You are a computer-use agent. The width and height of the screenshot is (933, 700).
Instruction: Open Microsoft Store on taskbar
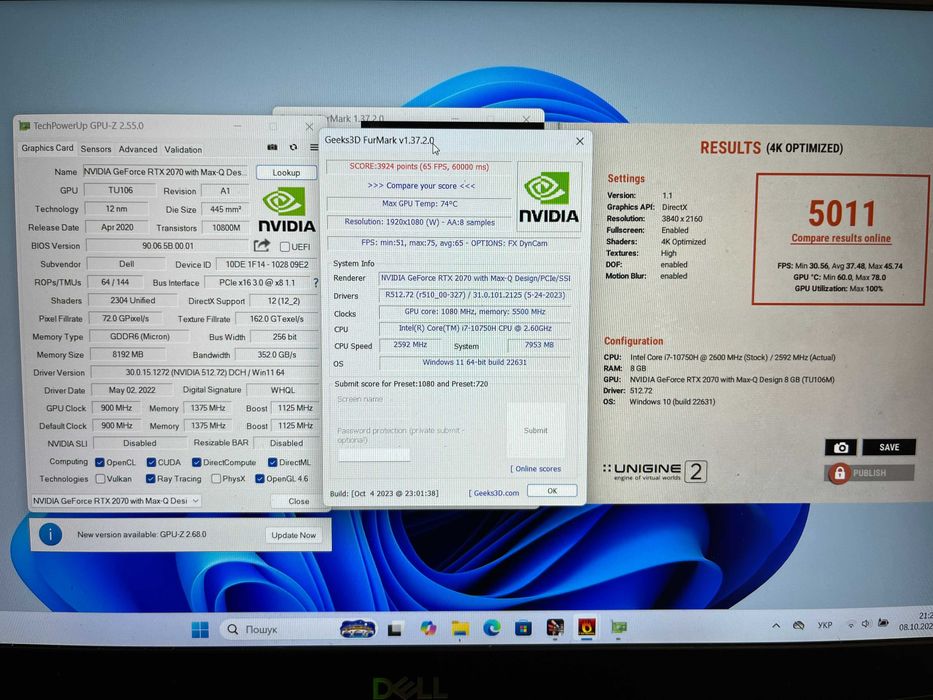[523, 627]
